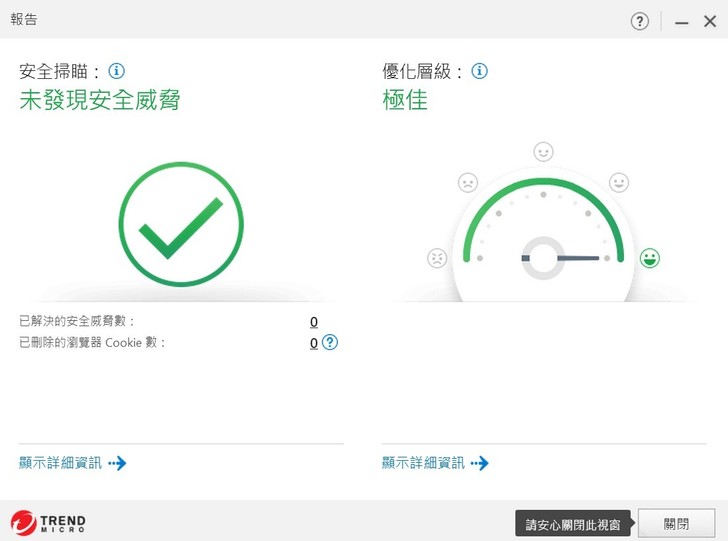
Task: Click the green happy face on gauge
Action: pyautogui.click(x=650, y=258)
